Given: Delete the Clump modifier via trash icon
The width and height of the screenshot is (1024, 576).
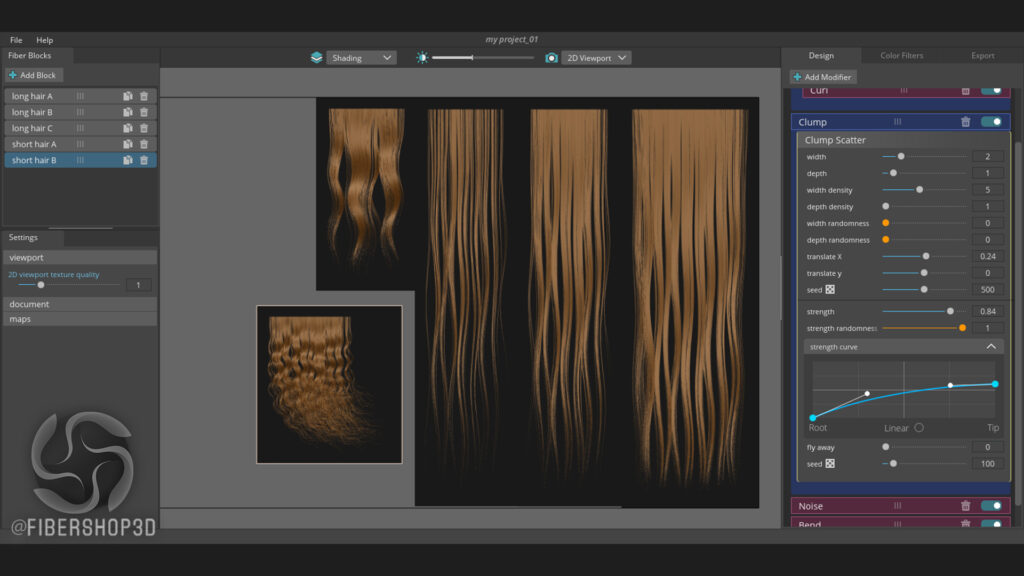Looking at the screenshot, I should (965, 122).
